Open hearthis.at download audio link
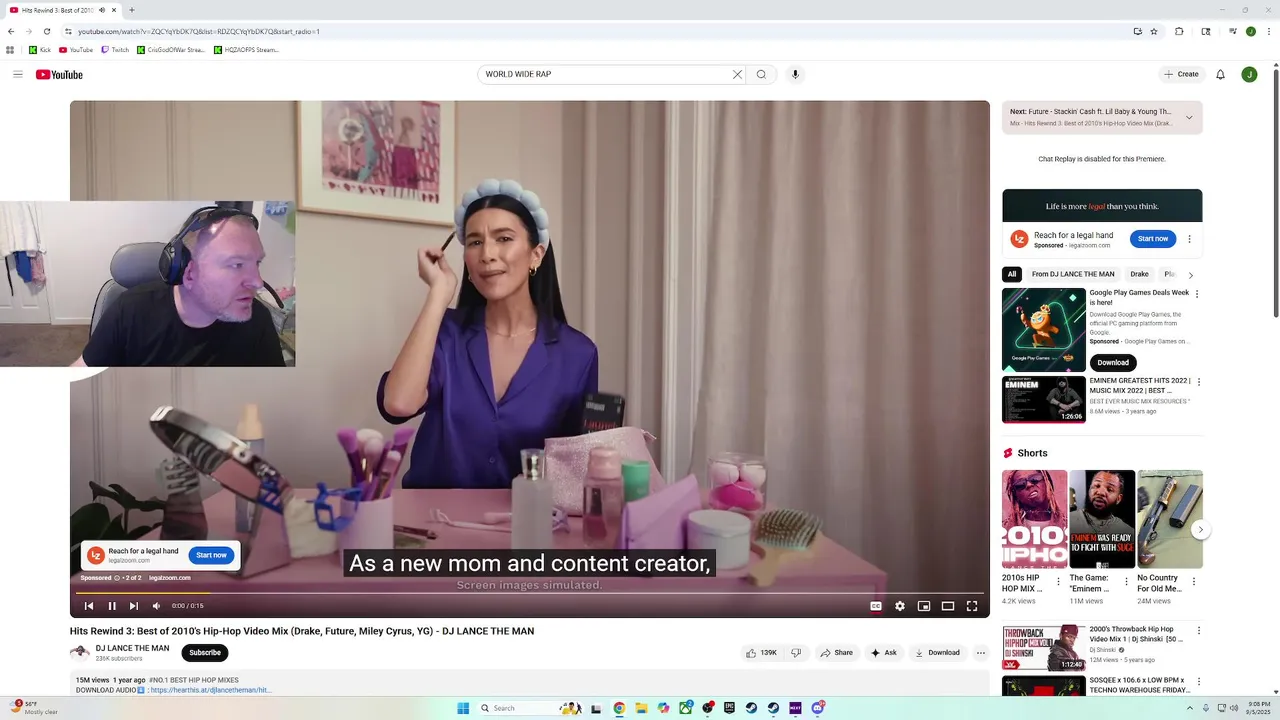Screen dimensions: 1280x720 [211, 690]
